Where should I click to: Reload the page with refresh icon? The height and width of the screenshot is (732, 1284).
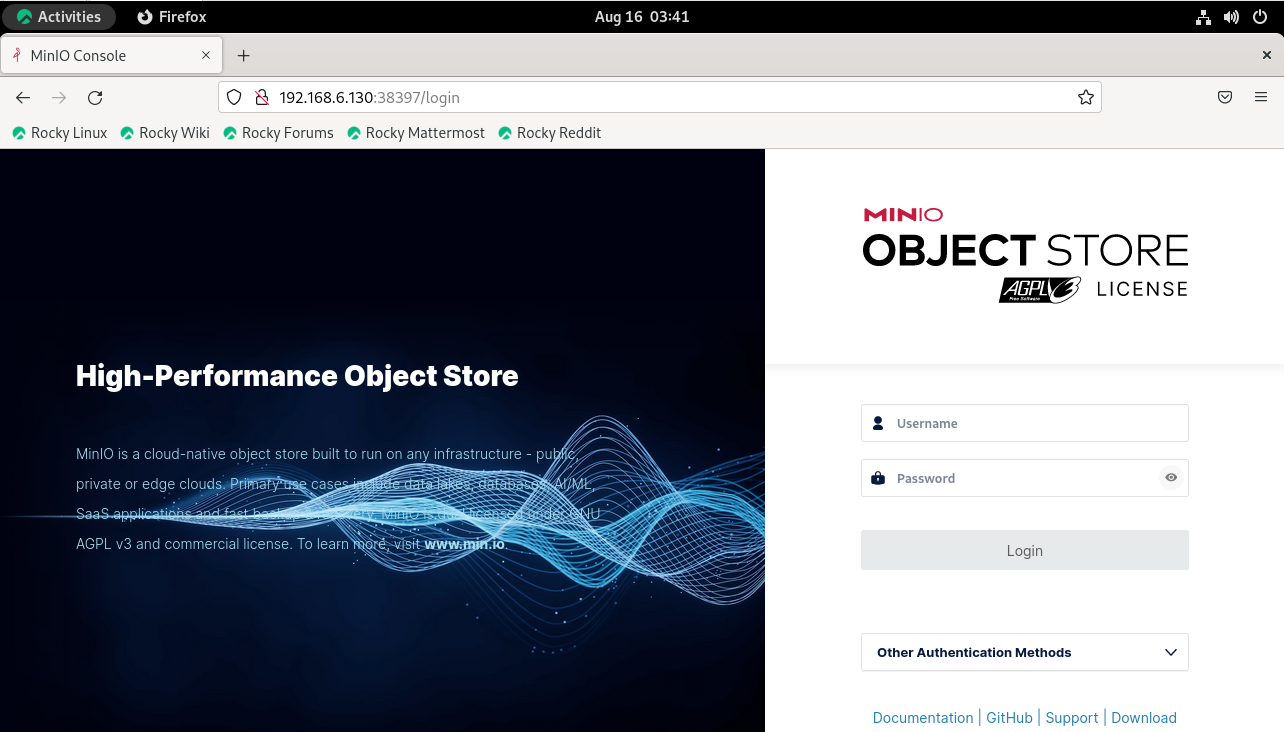[95, 97]
